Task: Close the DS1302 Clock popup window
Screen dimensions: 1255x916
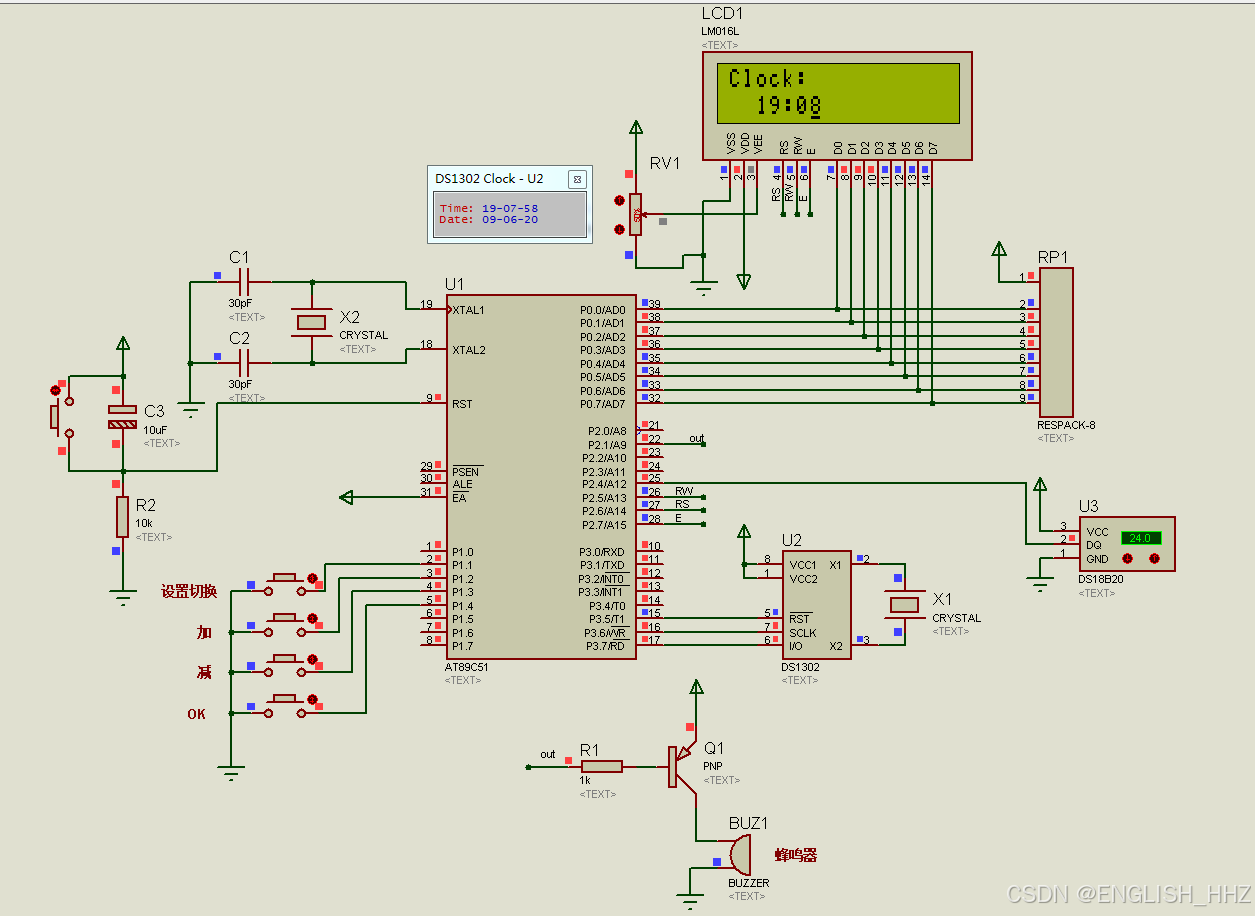Action: click(x=577, y=179)
